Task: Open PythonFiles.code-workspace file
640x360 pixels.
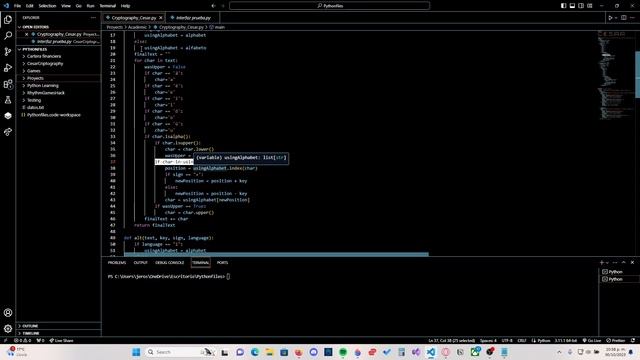Action: click(x=53, y=115)
